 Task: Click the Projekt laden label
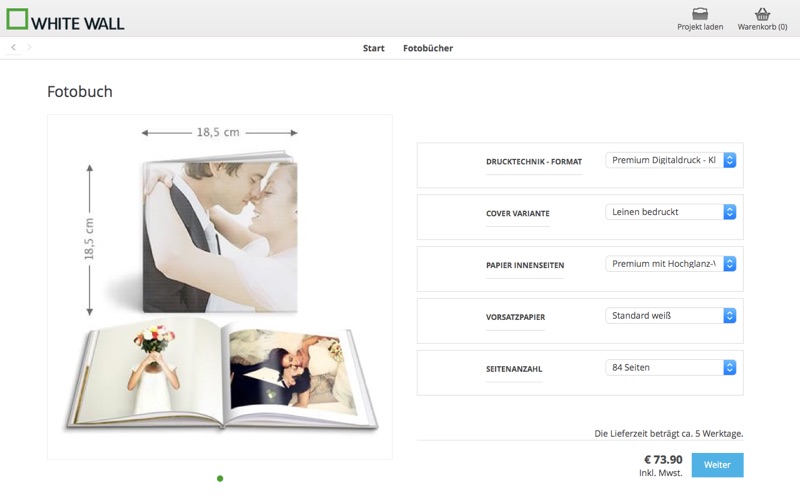tap(700, 27)
